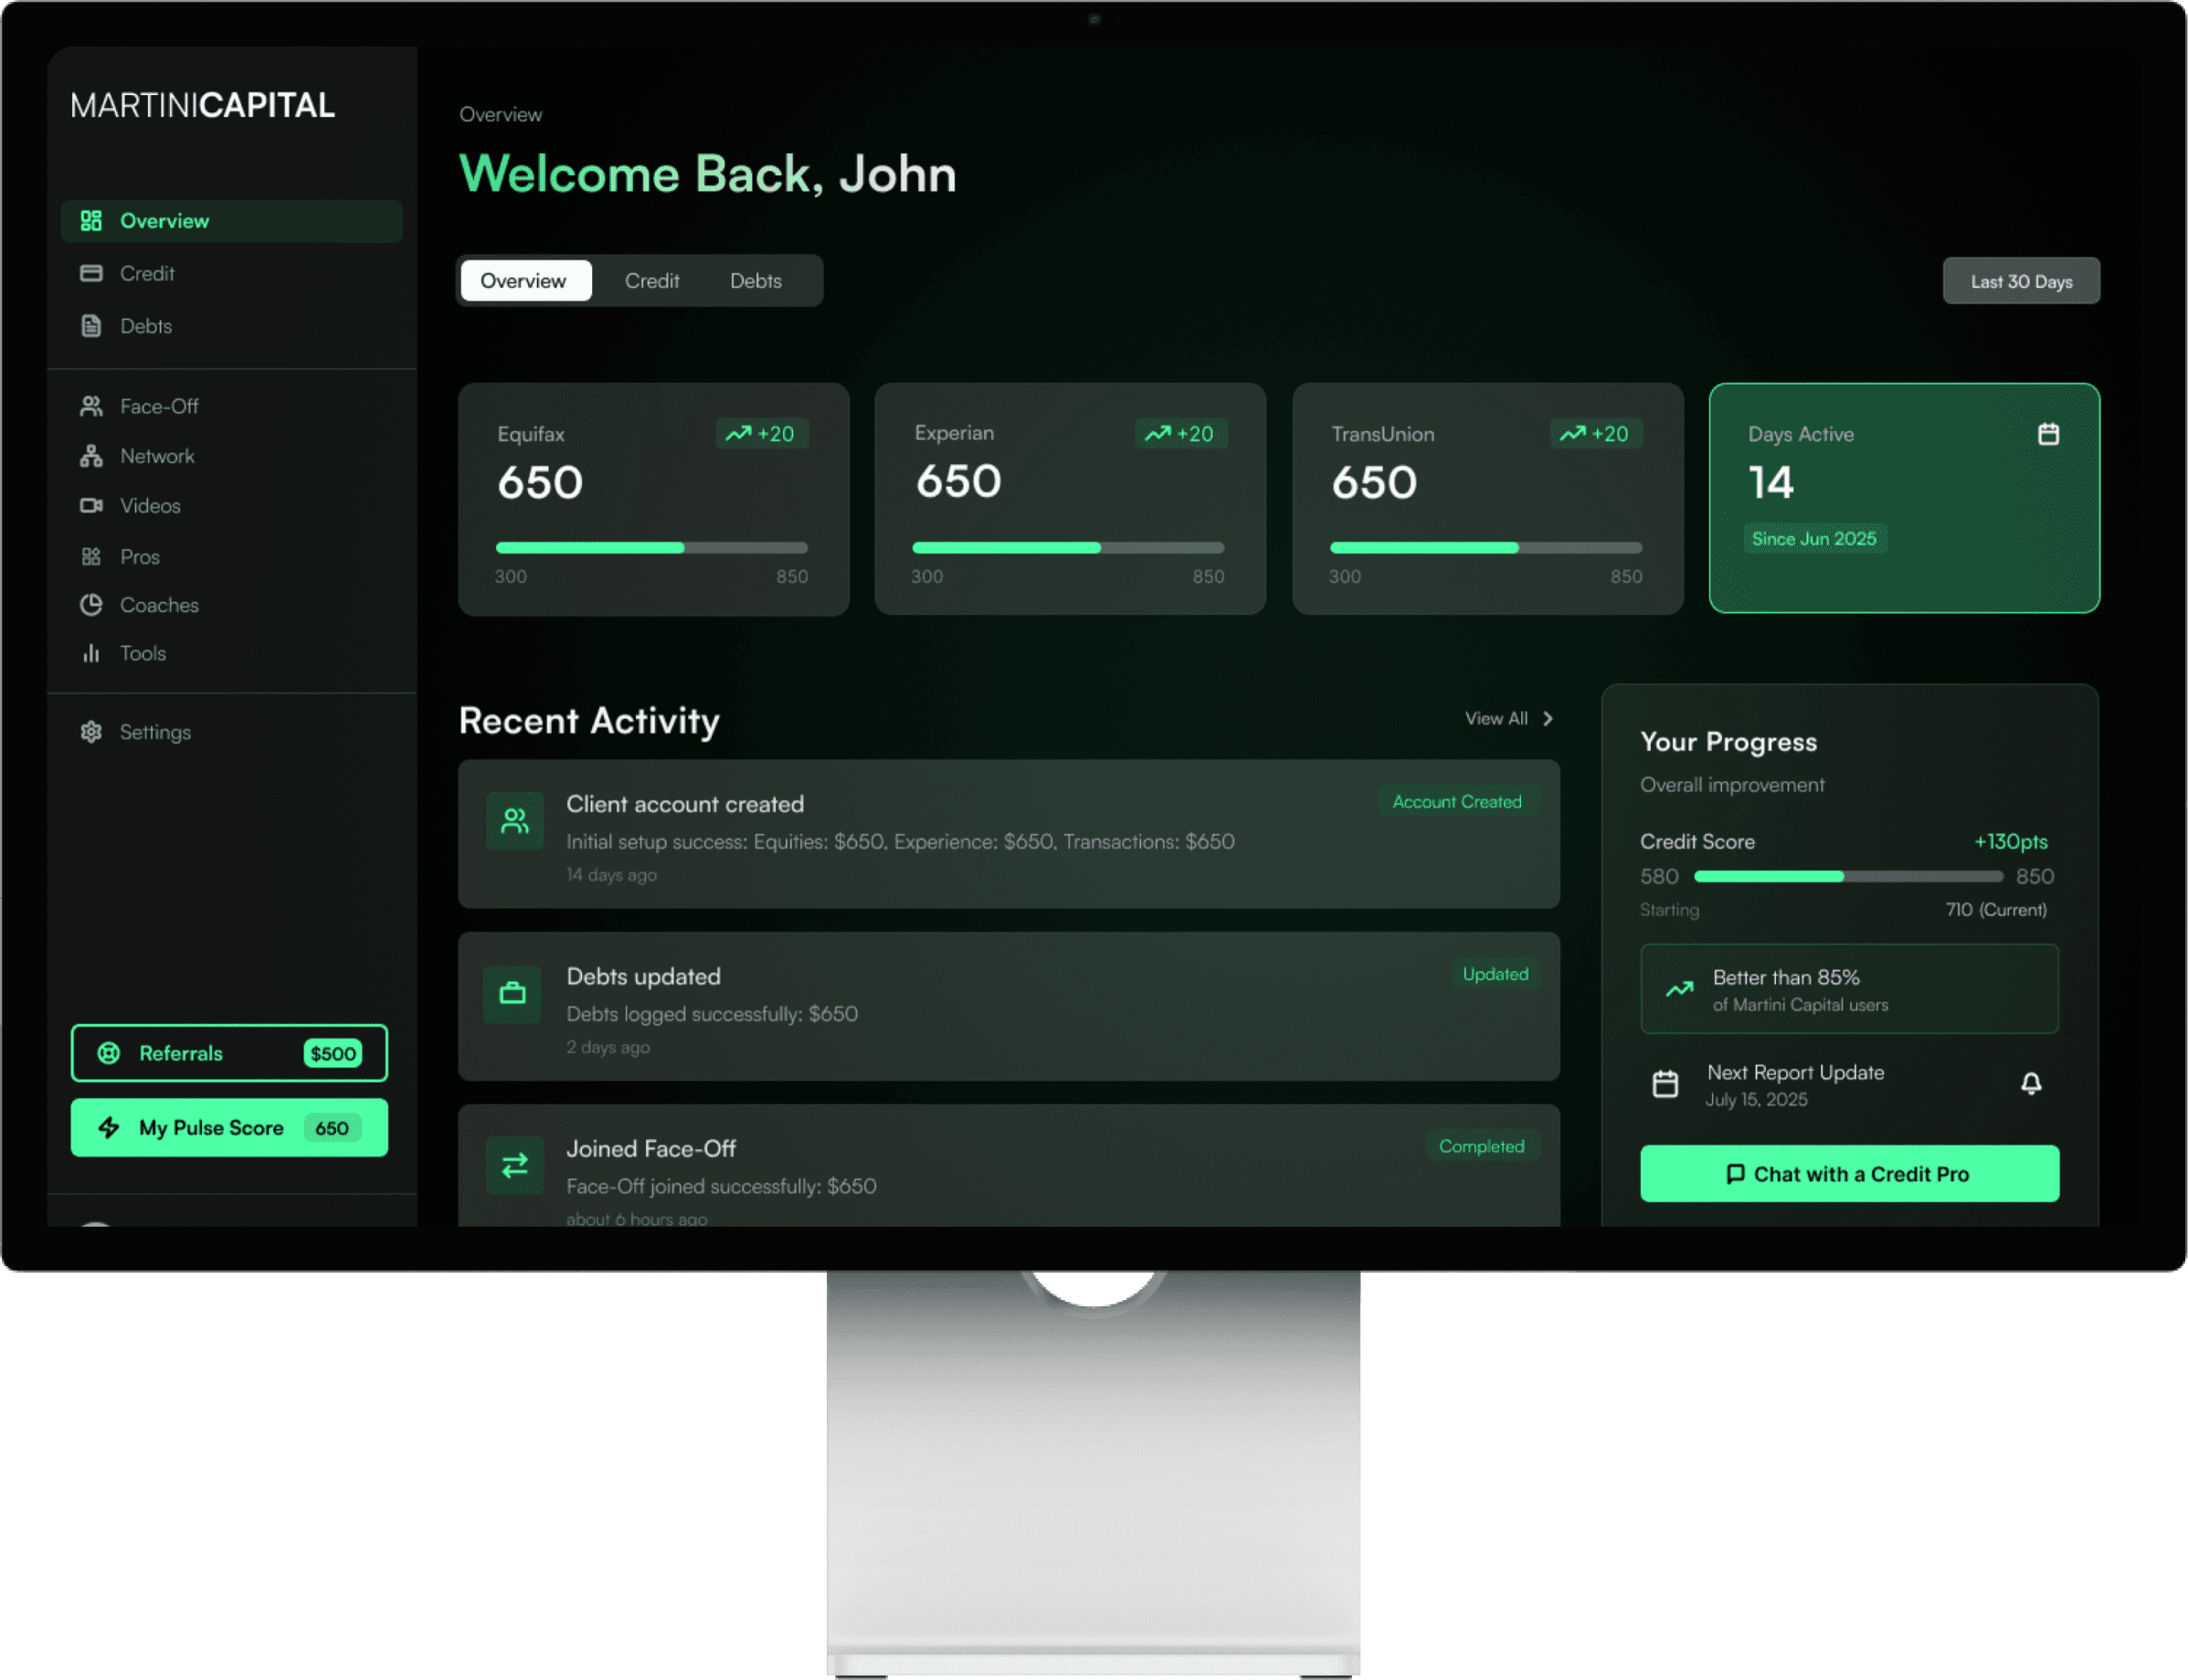Click the Videos camera icon in sidebar
Viewport: 2188px width, 1680px height.
pos(91,506)
